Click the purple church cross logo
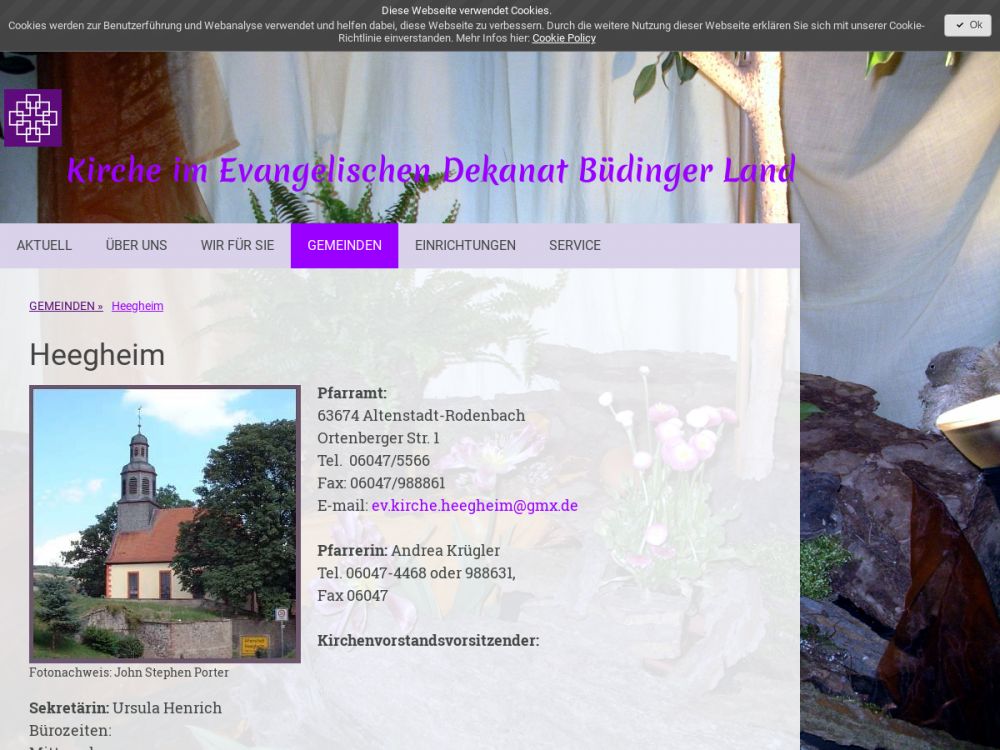 click(33, 118)
